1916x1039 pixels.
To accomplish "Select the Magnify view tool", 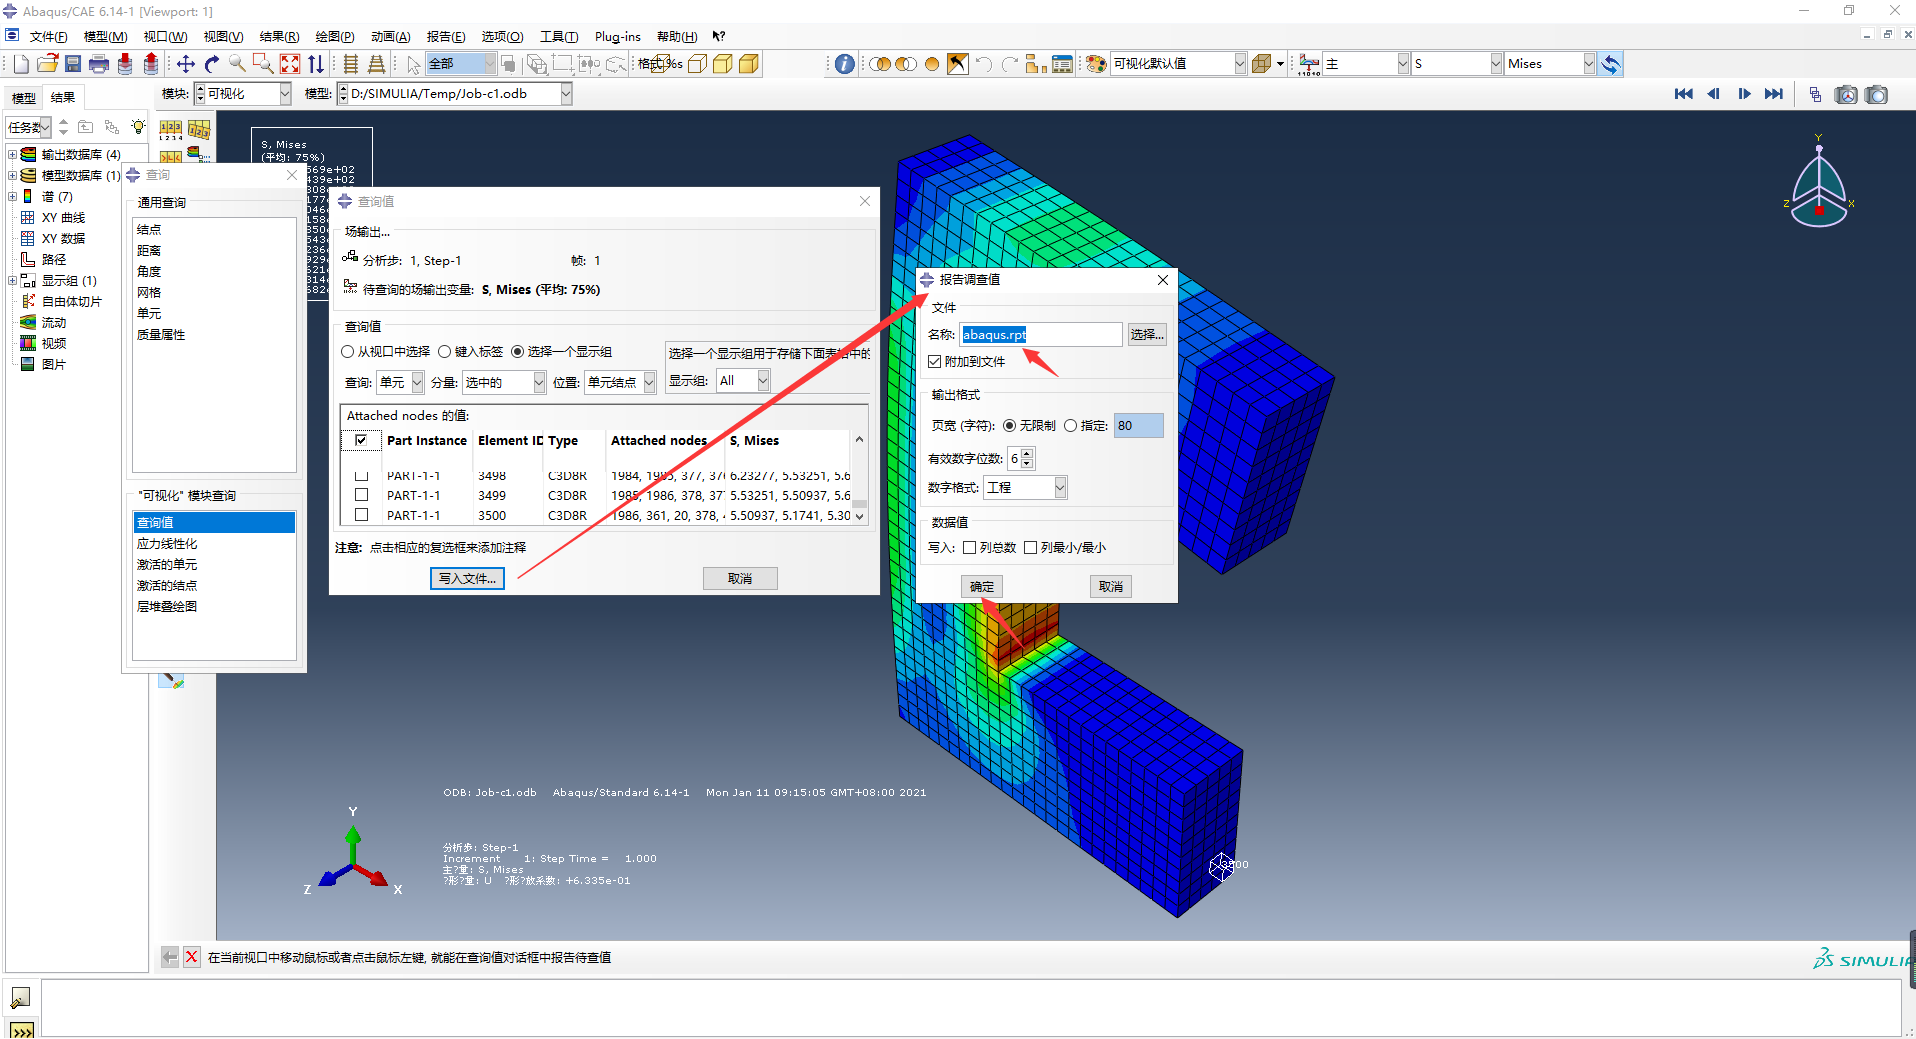I will [238, 64].
